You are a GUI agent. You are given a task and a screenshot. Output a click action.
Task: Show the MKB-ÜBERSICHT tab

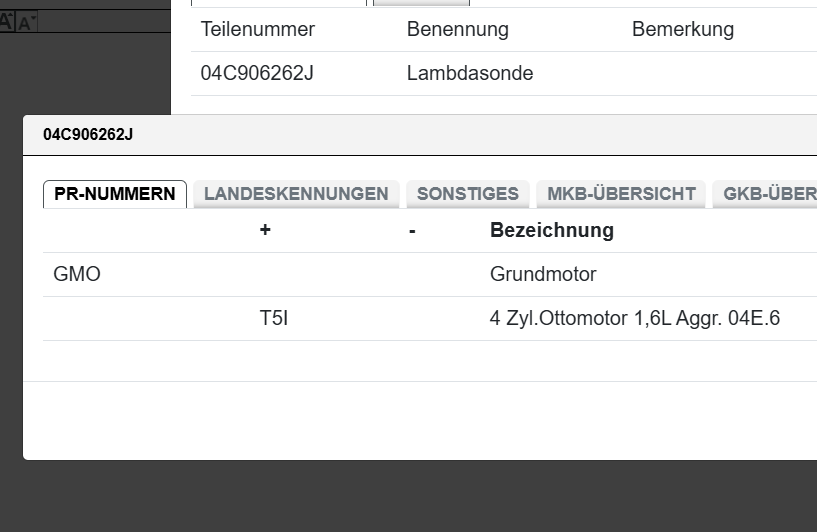click(x=621, y=194)
